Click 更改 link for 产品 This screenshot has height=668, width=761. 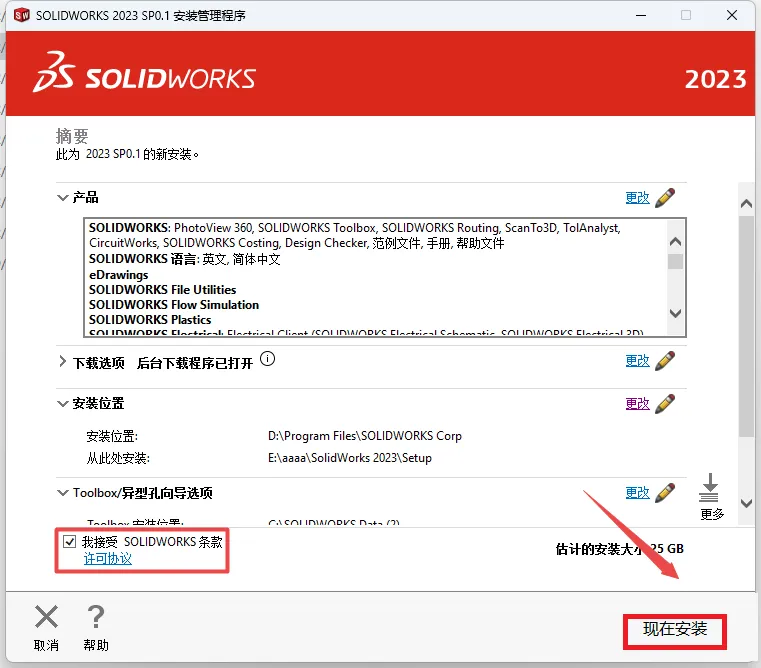click(x=637, y=198)
